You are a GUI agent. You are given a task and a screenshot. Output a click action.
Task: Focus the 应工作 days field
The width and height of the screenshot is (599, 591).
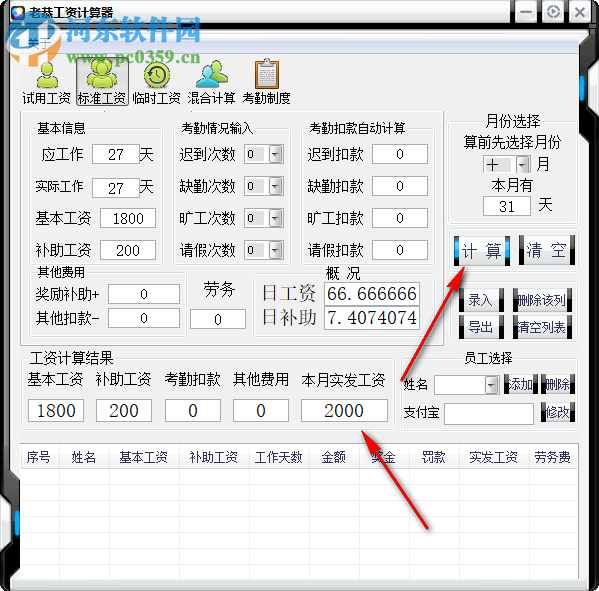tap(116, 154)
